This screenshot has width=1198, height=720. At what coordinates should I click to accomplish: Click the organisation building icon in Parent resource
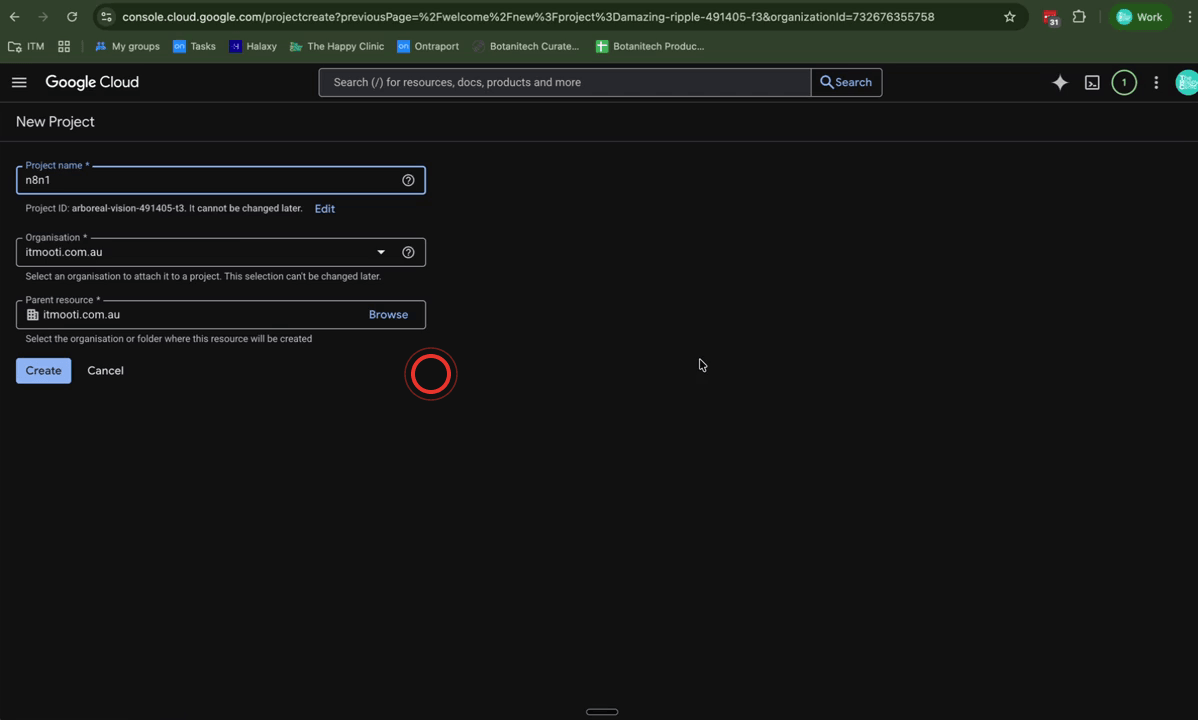pos(32,314)
